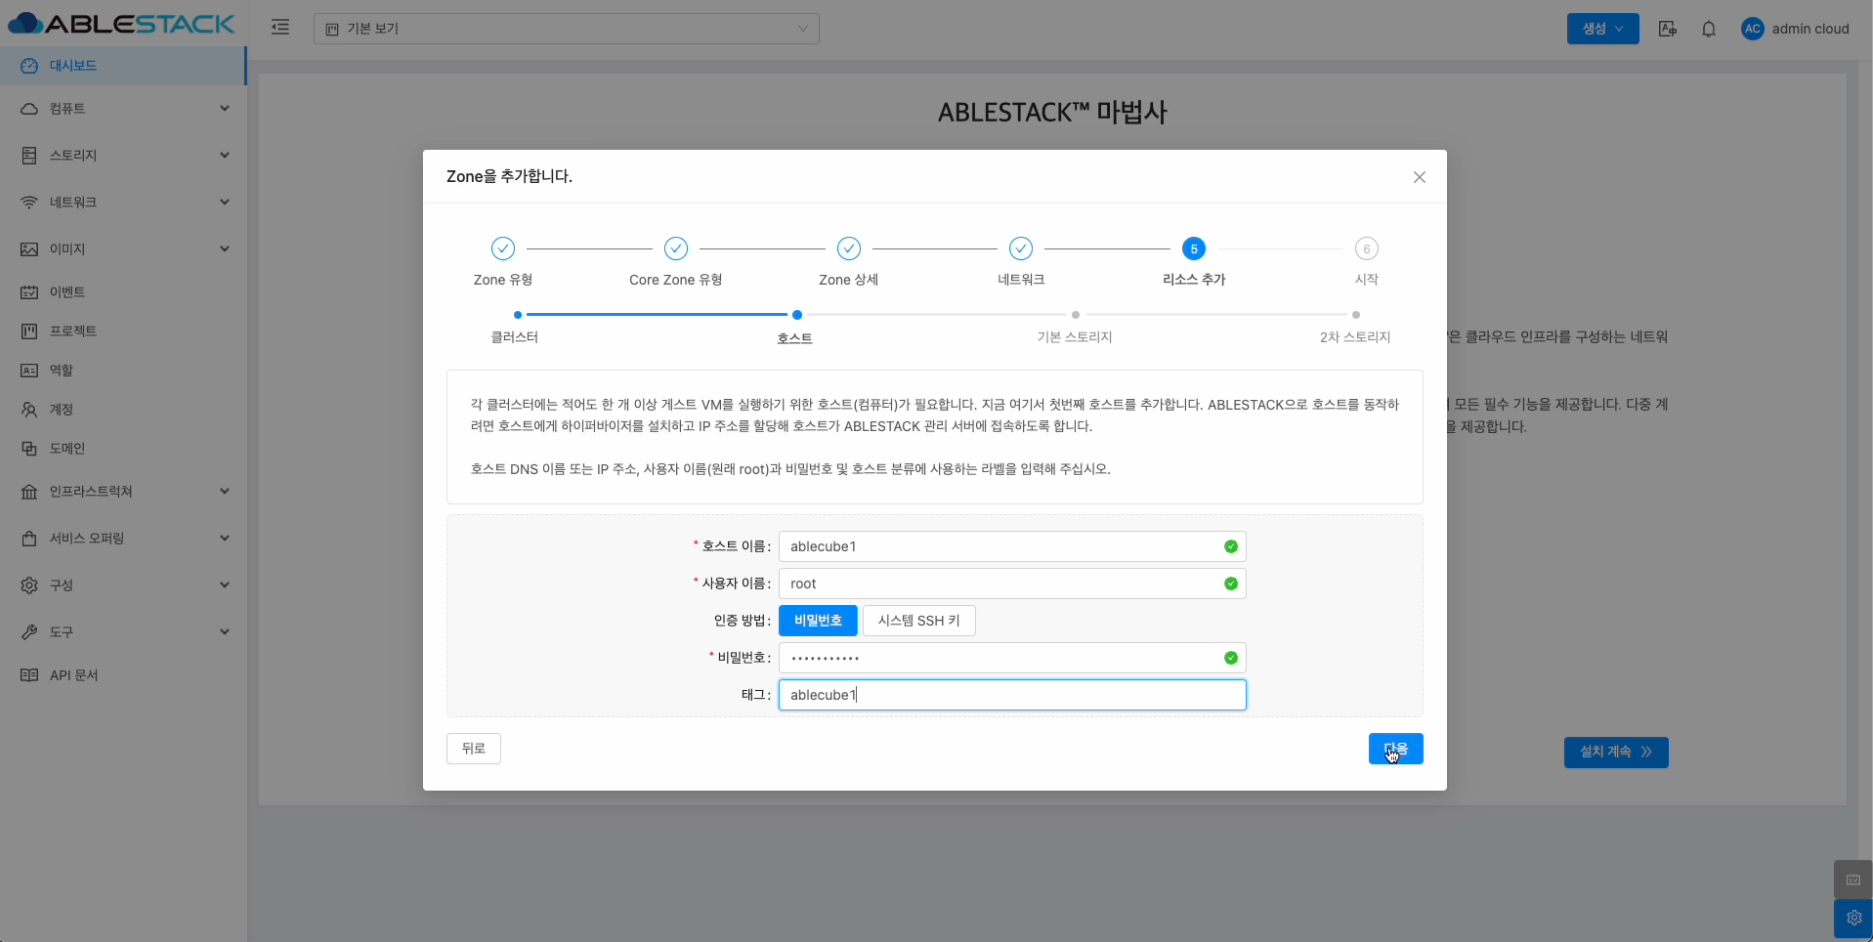The image size is (1873, 942).
Task: Open the 생성 create dropdown button
Action: click(1602, 29)
